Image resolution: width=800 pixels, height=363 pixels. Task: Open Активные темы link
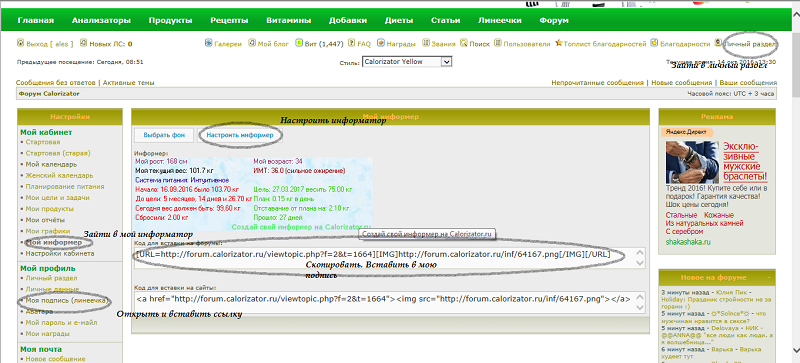(x=129, y=83)
